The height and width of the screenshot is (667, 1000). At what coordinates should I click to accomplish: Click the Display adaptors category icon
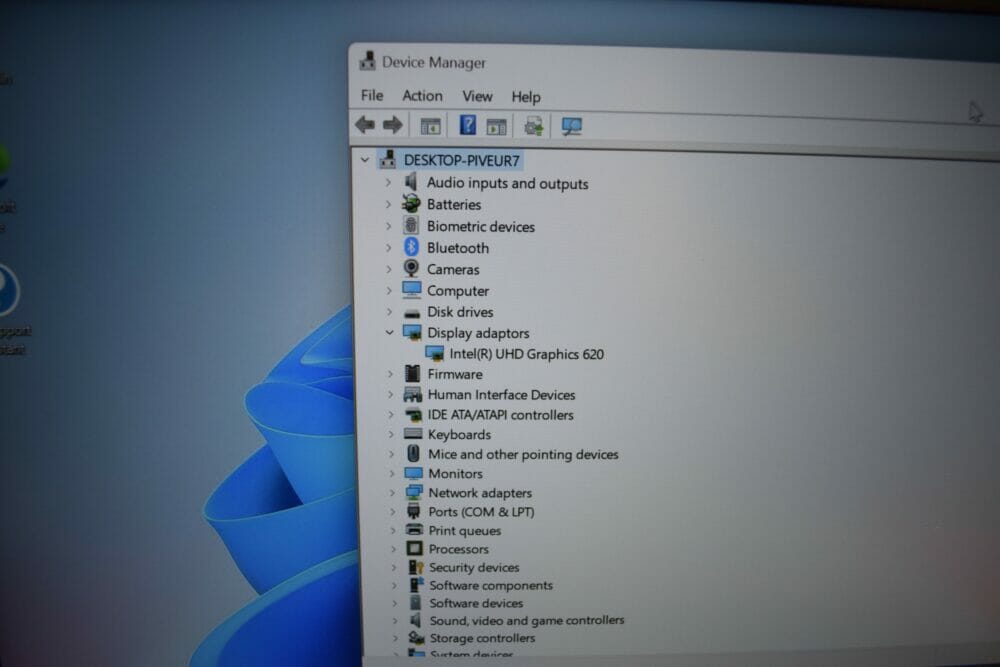pyautogui.click(x=412, y=332)
